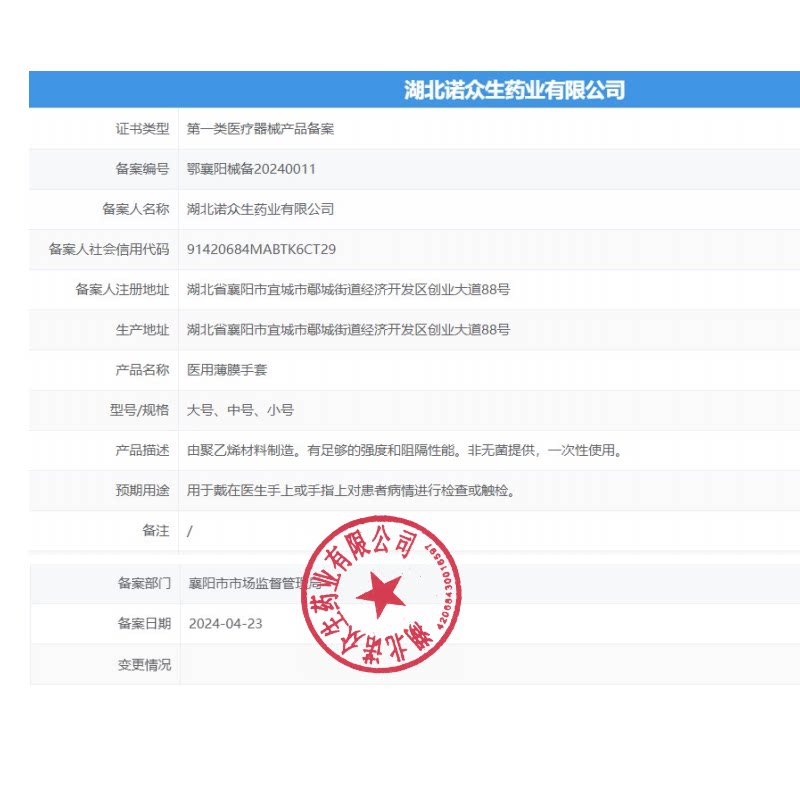
Task: Select the 备案编号 label
Action: click(x=142, y=169)
